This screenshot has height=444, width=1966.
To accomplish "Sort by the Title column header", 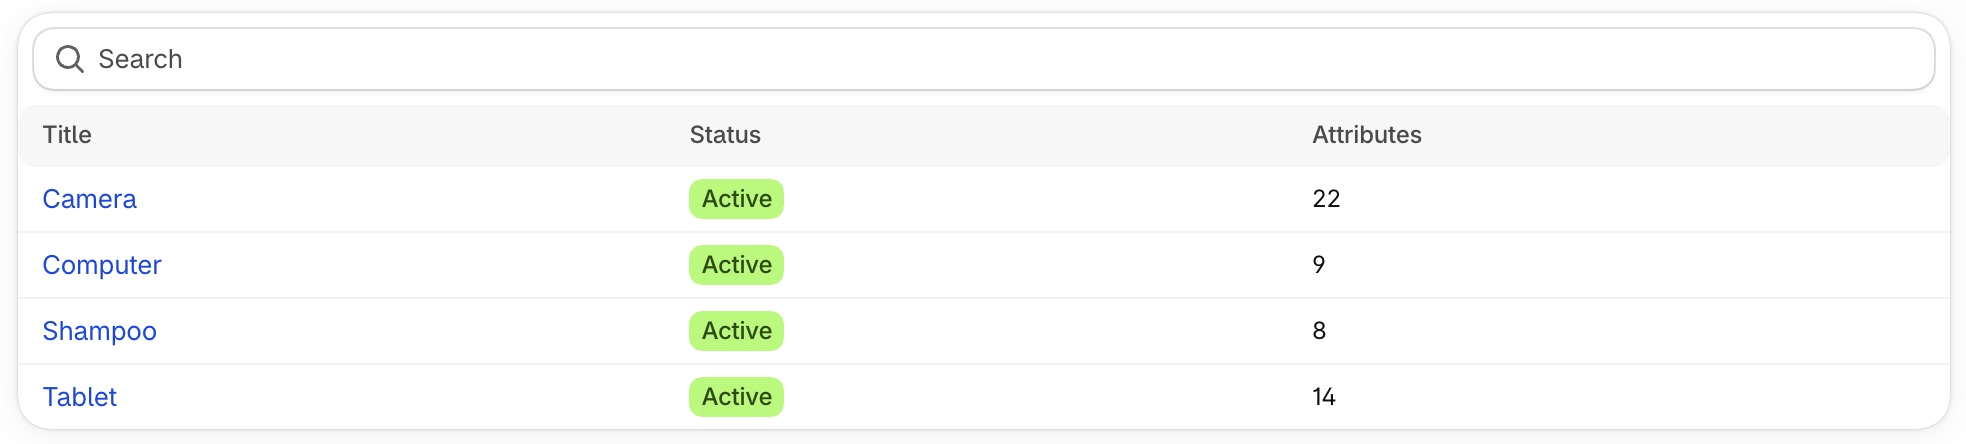I will click(67, 135).
